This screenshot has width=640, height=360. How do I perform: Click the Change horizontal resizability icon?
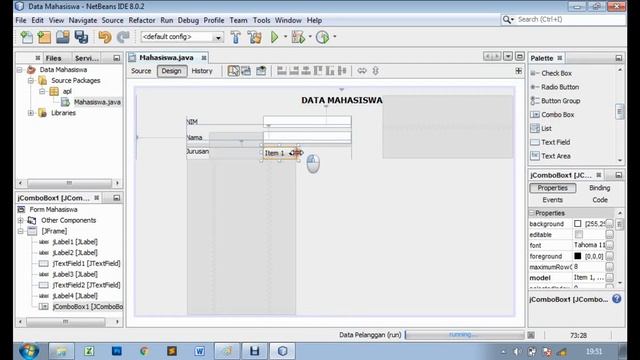tap(362, 71)
